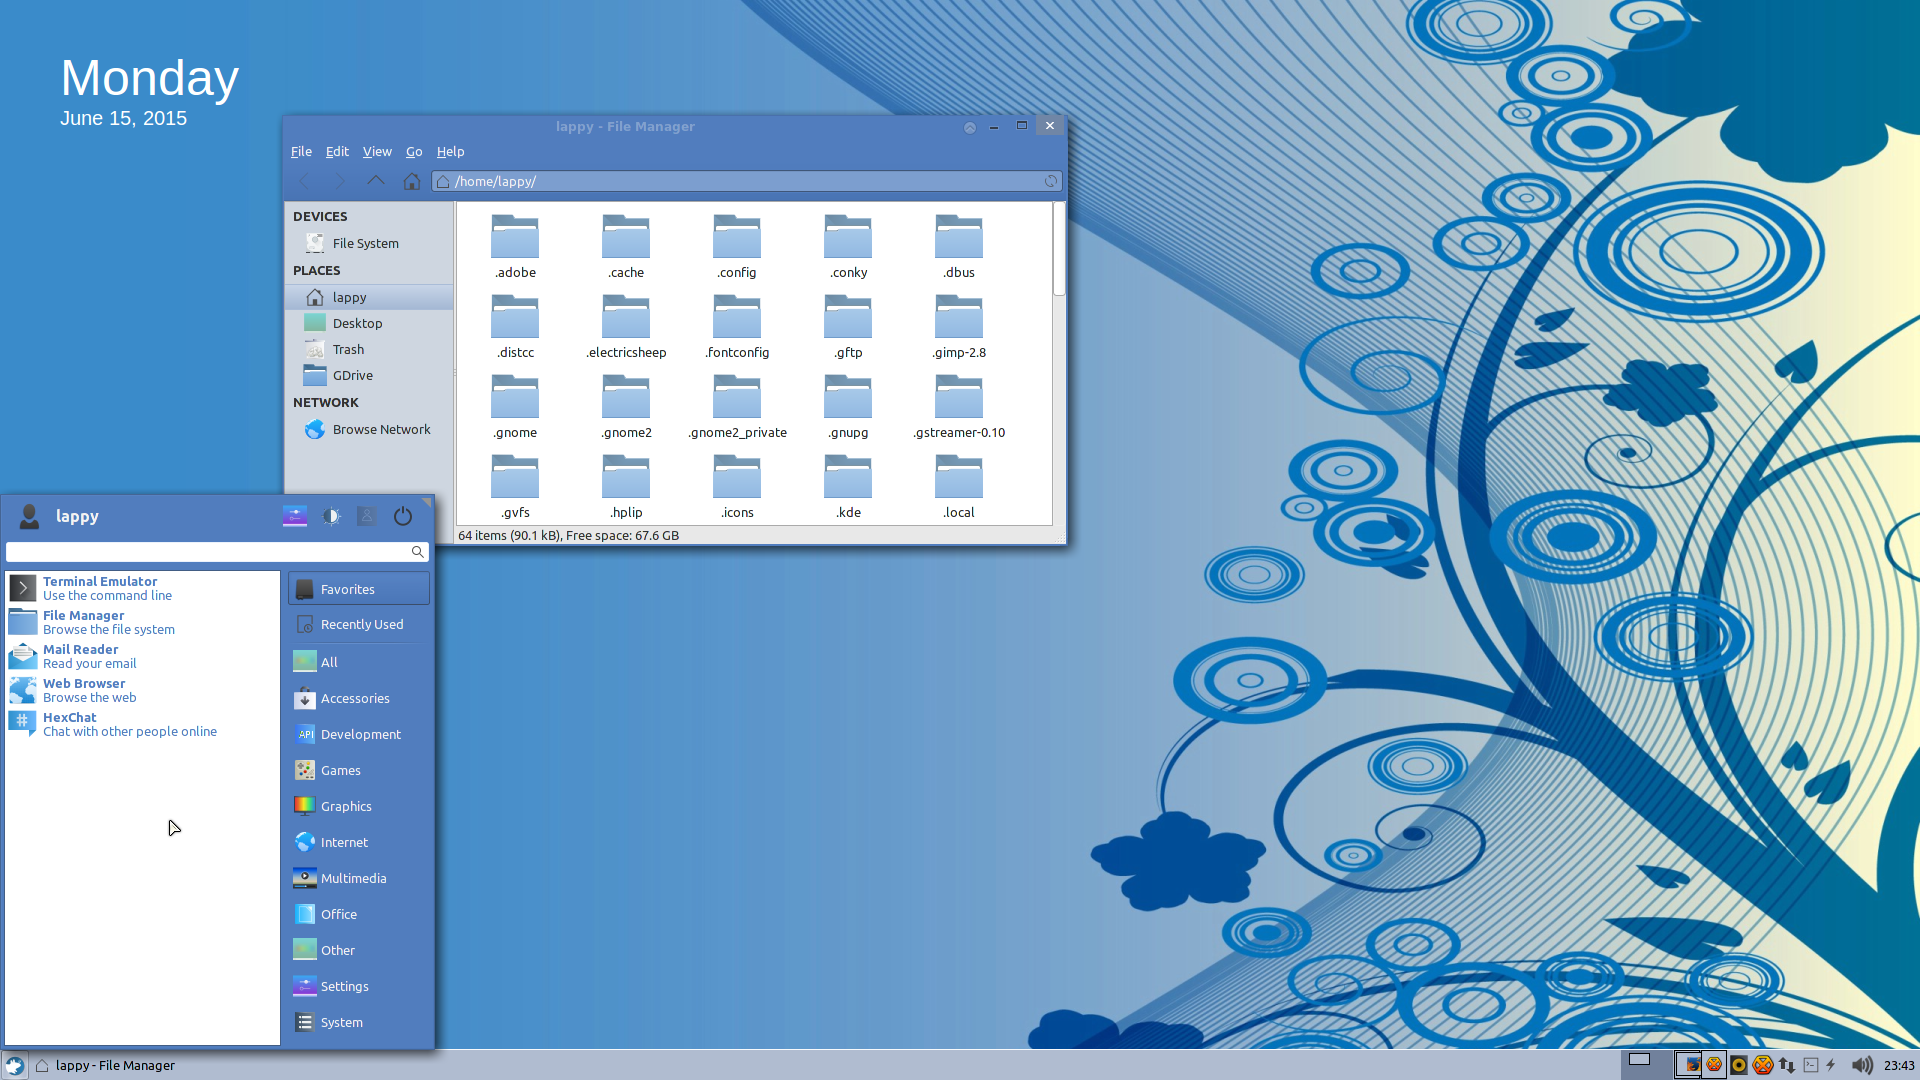Select the .icons folder

(x=737, y=486)
